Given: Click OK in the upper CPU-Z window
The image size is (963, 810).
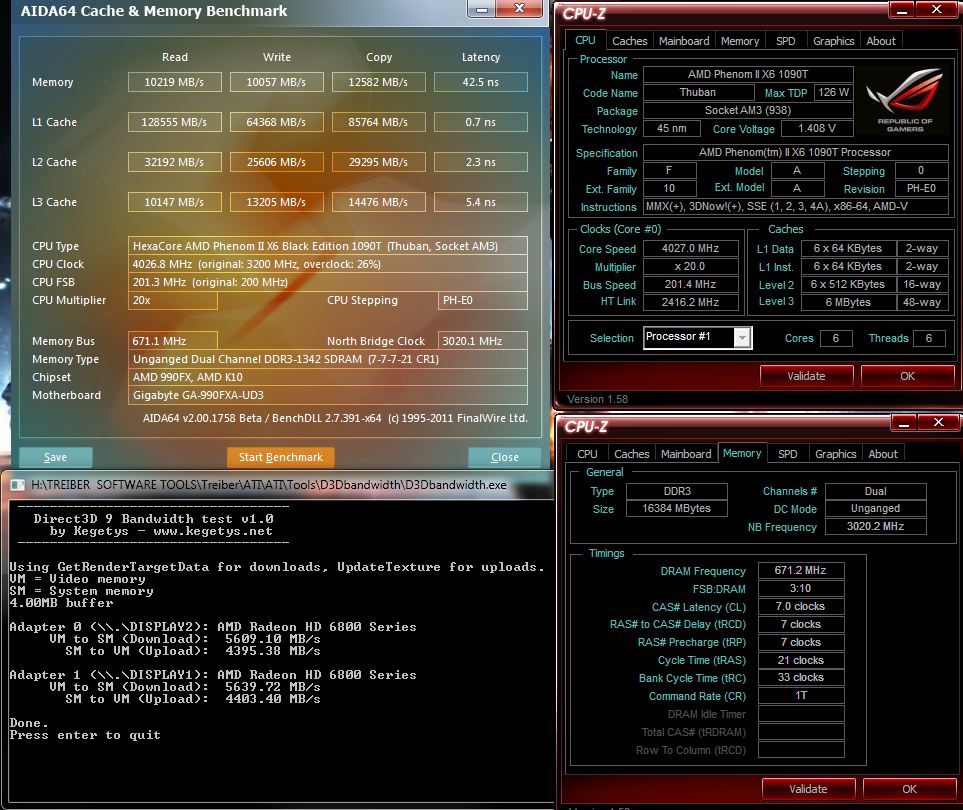Looking at the screenshot, I should [x=907, y=376].
